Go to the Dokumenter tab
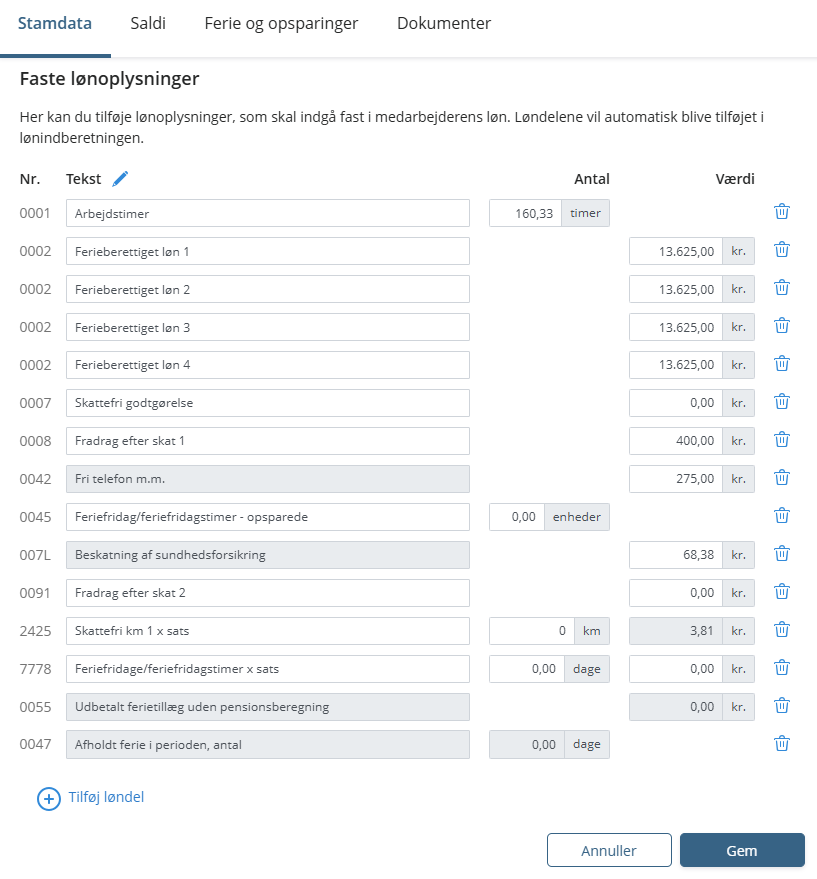The image size is (817, 879). (x=444, y=23)
